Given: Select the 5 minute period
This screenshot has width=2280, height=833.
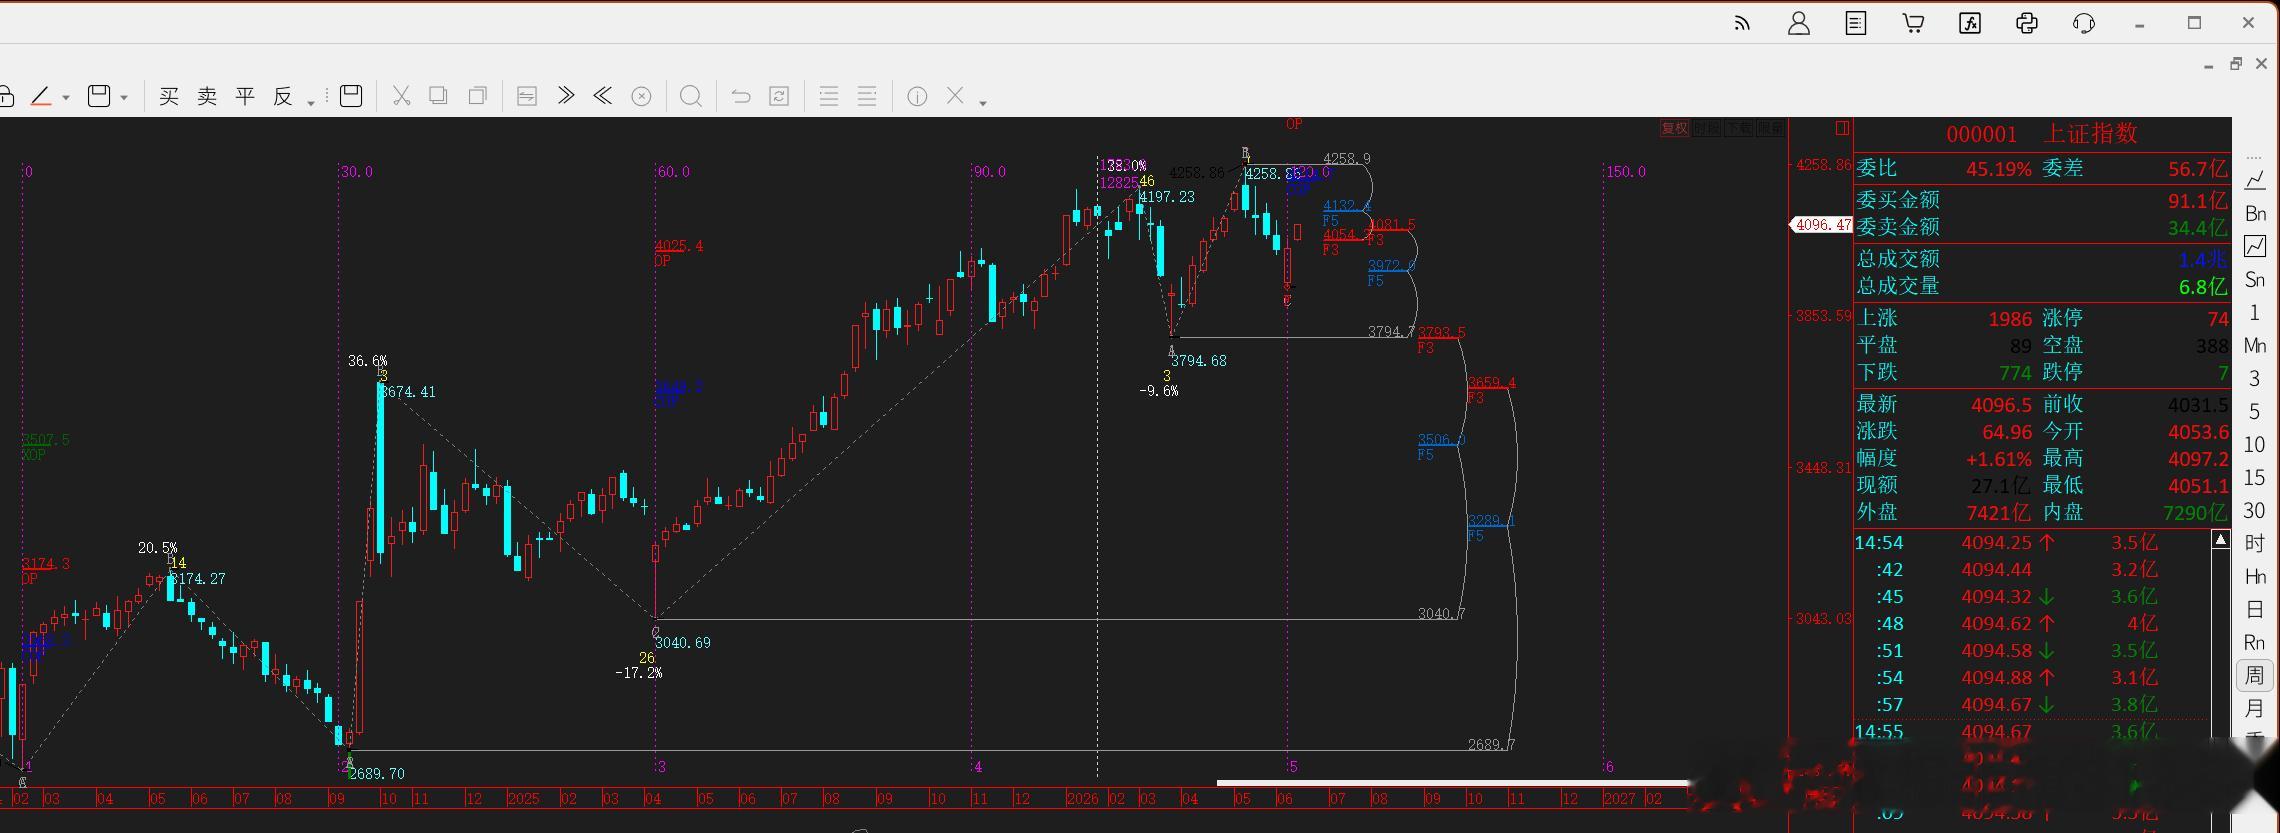Looking at the screenshot, I should 2254,411.
